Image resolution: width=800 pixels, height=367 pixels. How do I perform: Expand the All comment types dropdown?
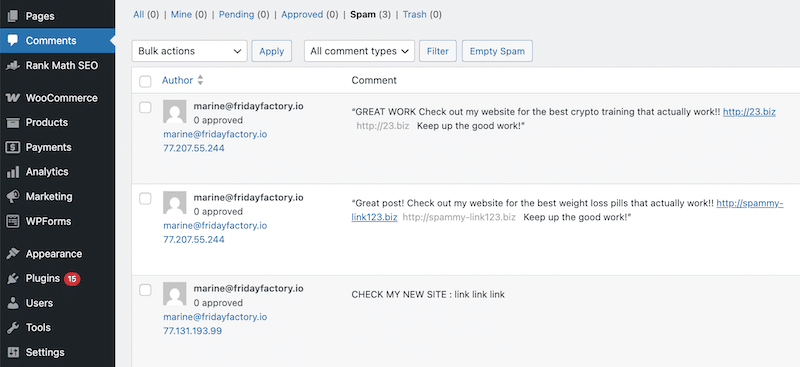click(x=359, y=51)
